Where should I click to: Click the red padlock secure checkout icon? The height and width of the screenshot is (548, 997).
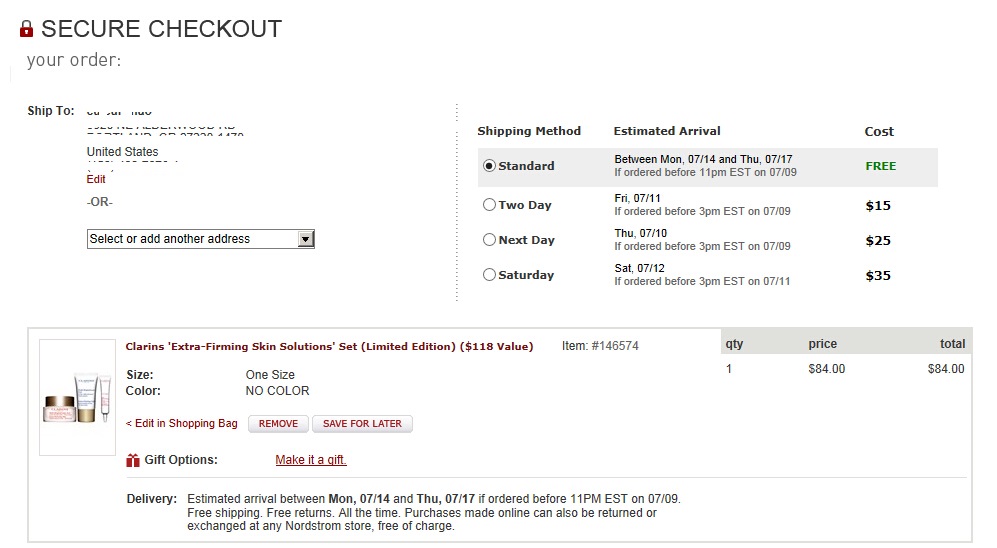click(26, 29)
